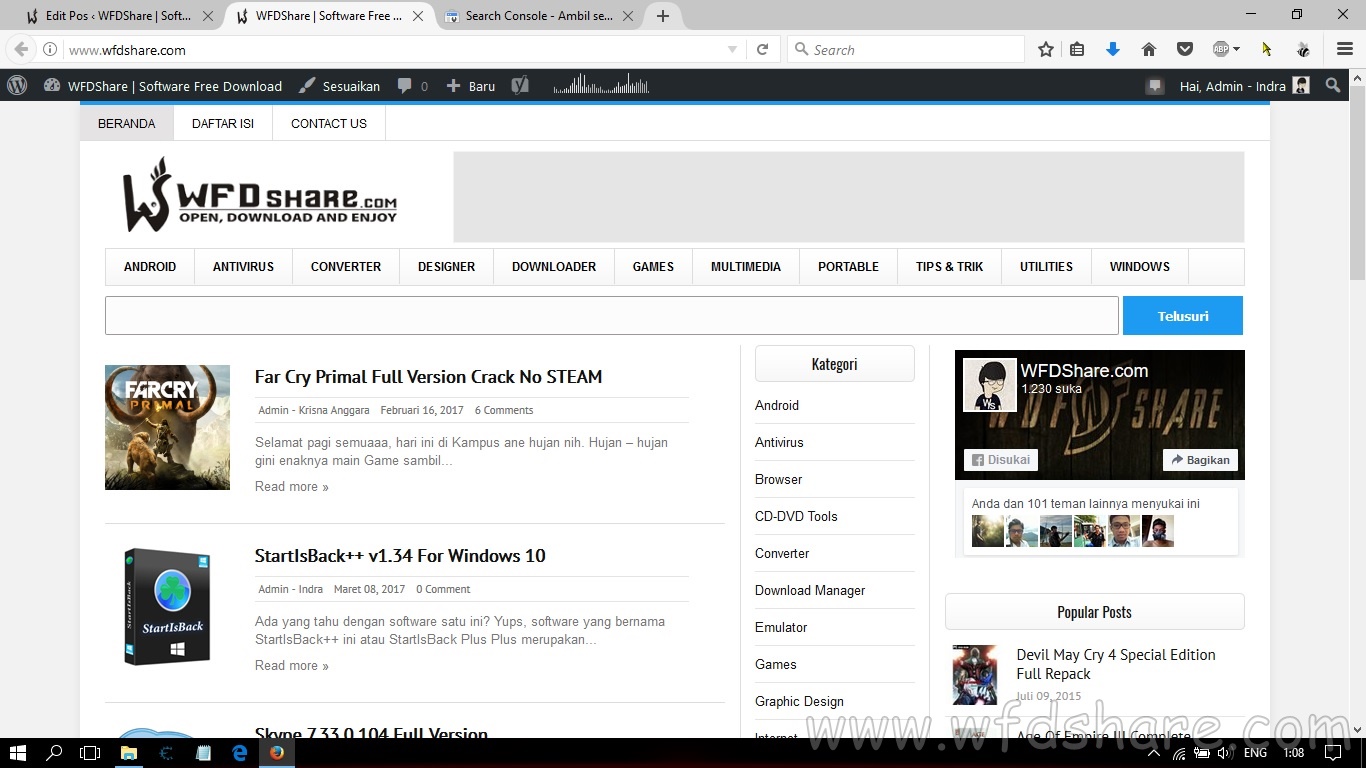Viewport: 1366px width, 768px height.
Task: Open the bookmarks list icon
Action: 1077,49
